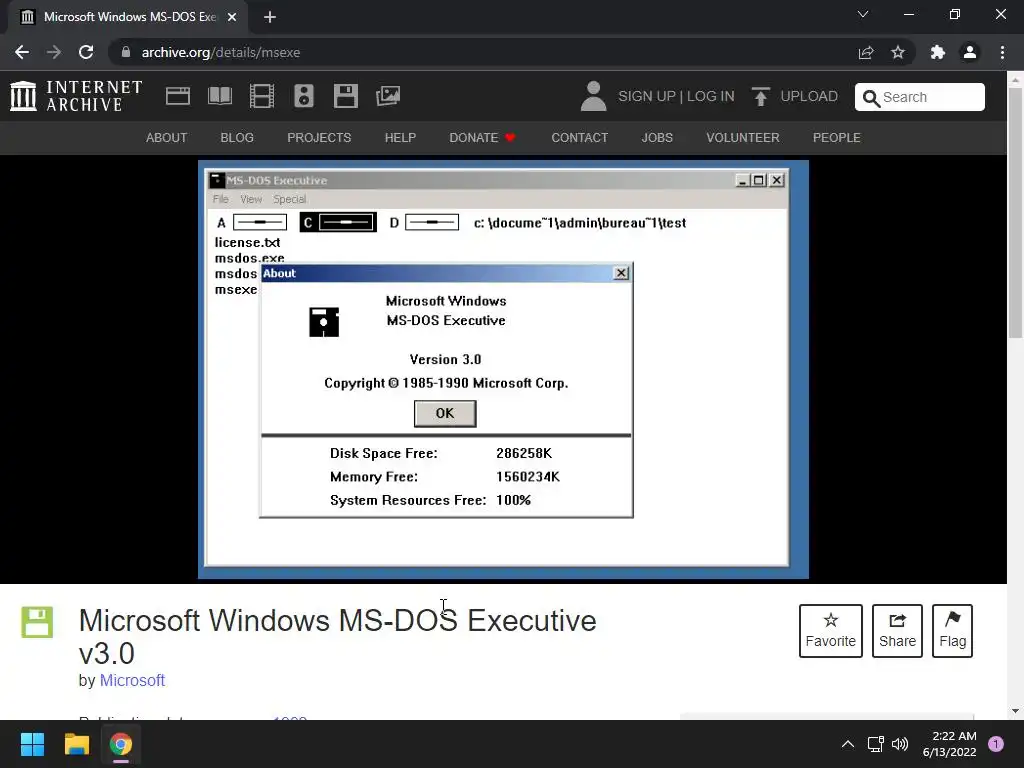Open the Audio speaker icon
1024x768 pixels.
coord(304,96)
